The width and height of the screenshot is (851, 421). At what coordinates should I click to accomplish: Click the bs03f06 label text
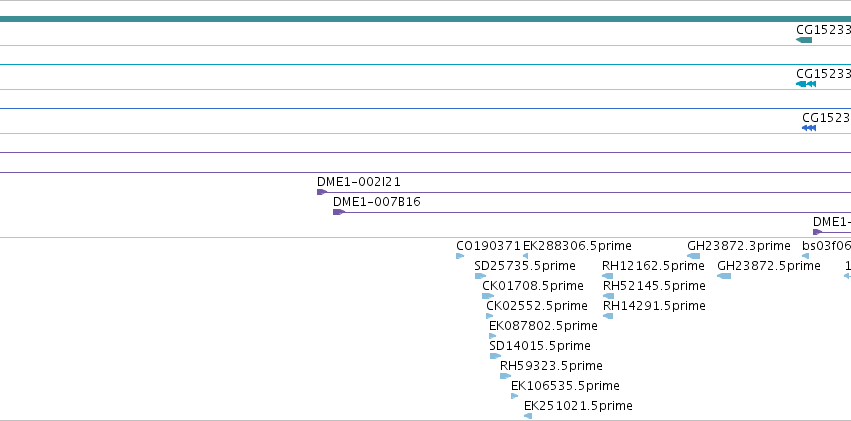pyautogui.click(x=827, y=246)
